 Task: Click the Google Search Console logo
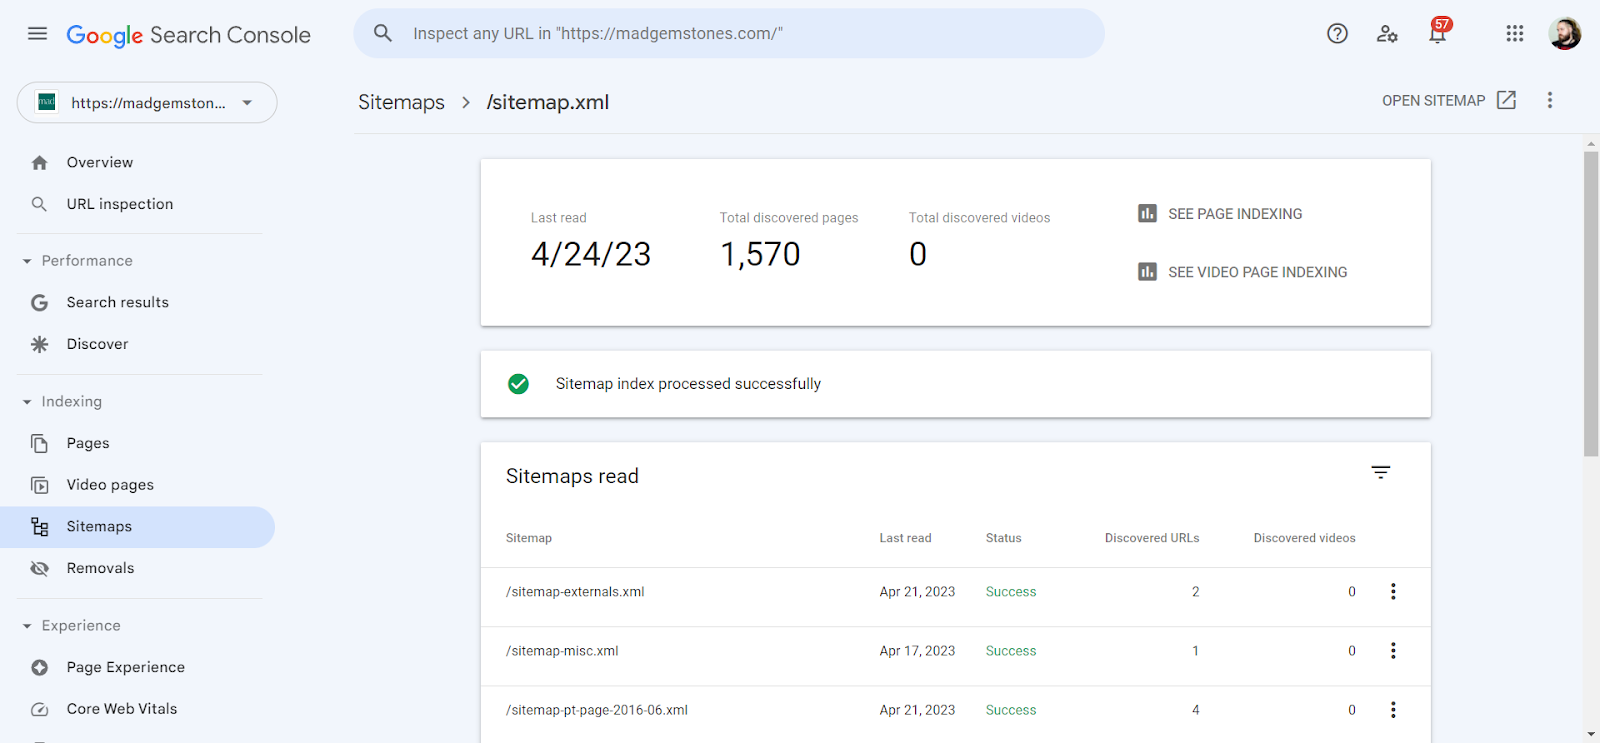pyautogui.click(x=188, y=35)
